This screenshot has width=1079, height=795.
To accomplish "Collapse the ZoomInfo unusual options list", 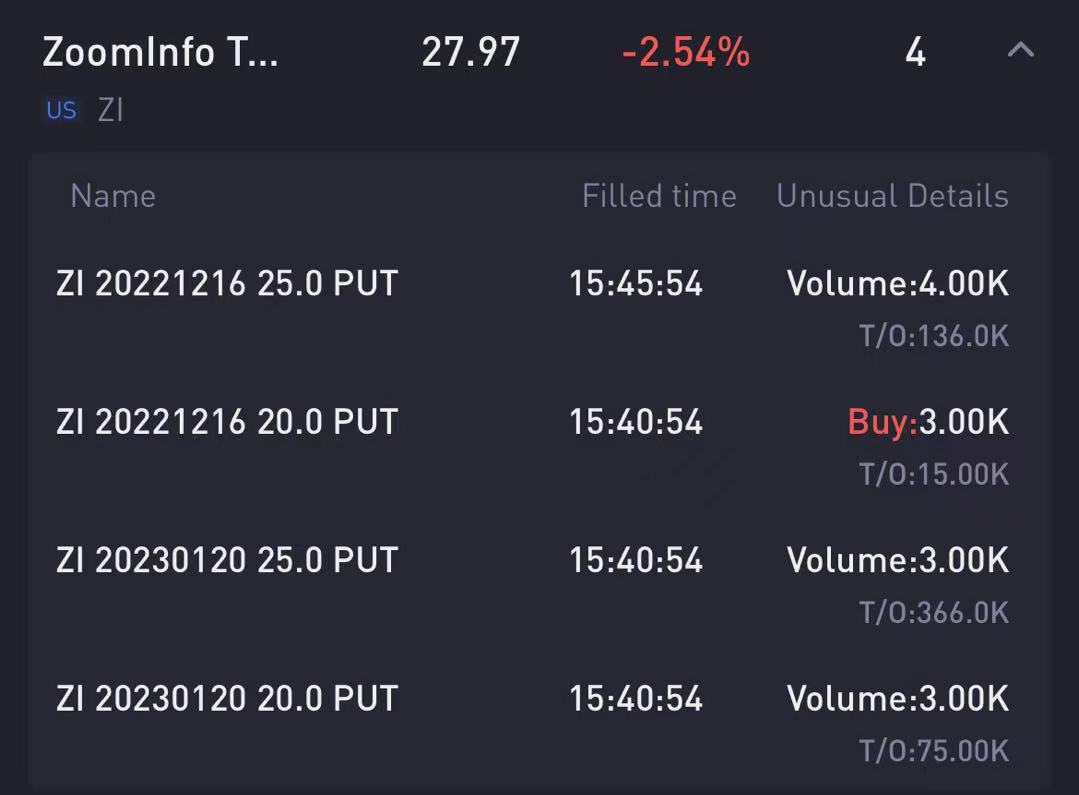I will point(1020,50).
